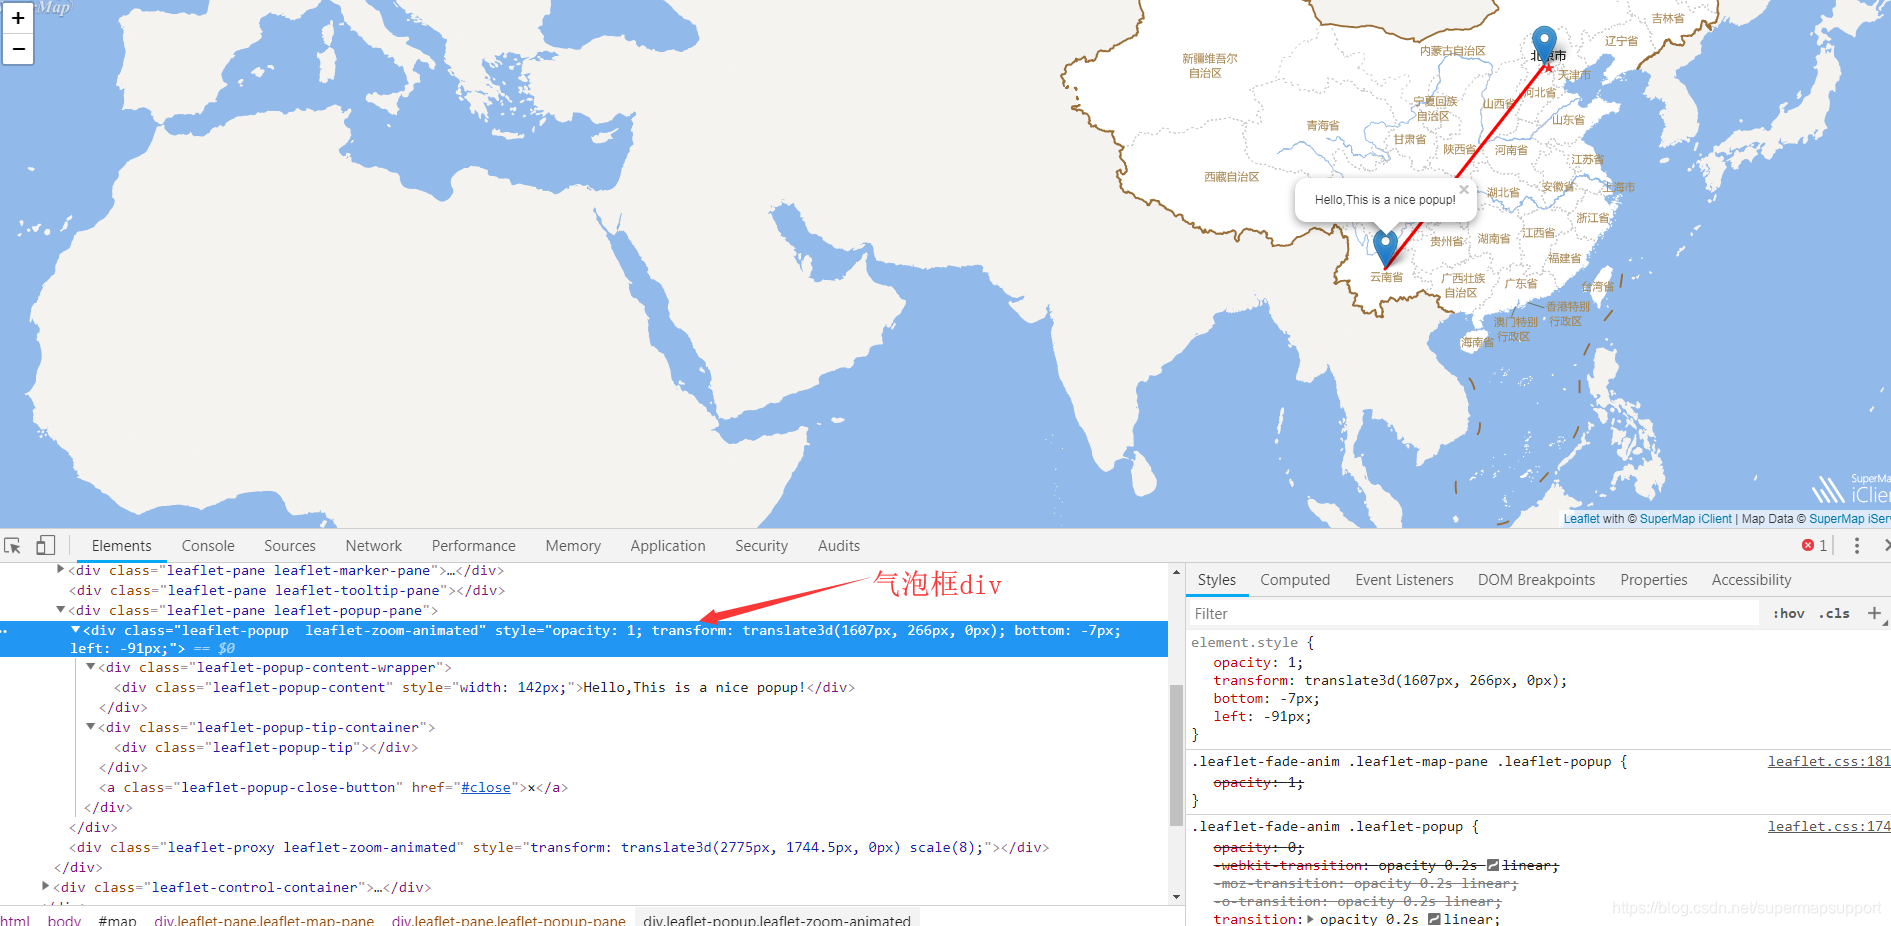Collapse the leaflet-popup-pane div node
This screenshot has width=1891, height=926.
[x=60, y=609]
